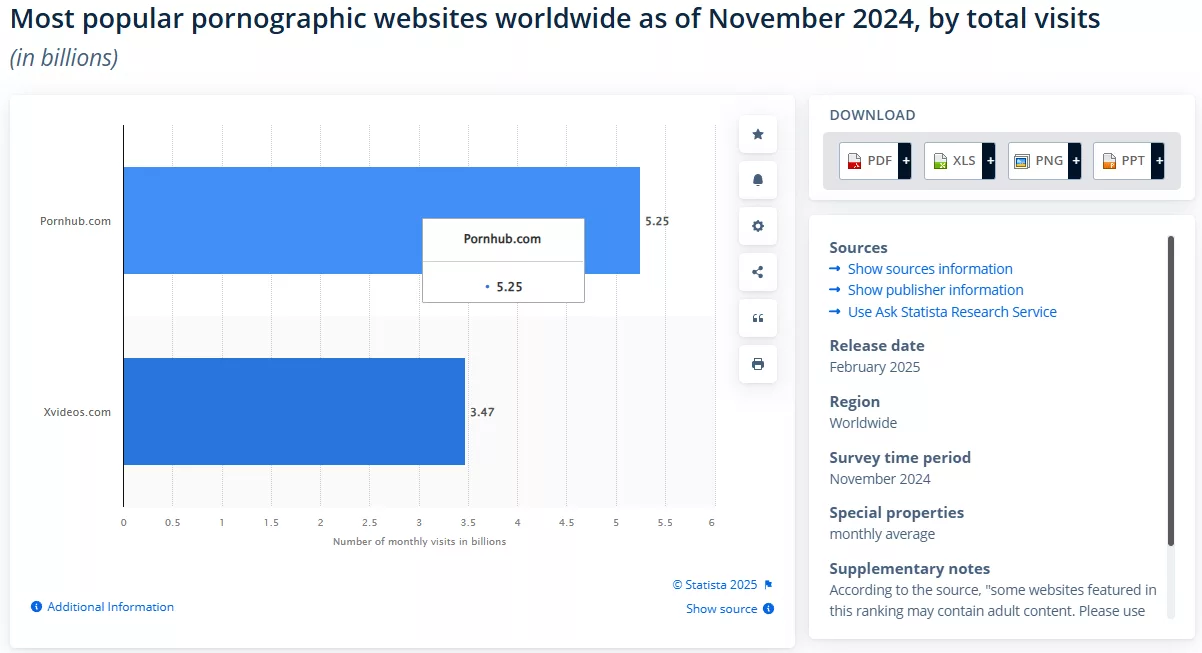The height and width of the screenshot is (653, 1202).
Task: Click the Worldwide region value
Action: click(x=863, y=423)
